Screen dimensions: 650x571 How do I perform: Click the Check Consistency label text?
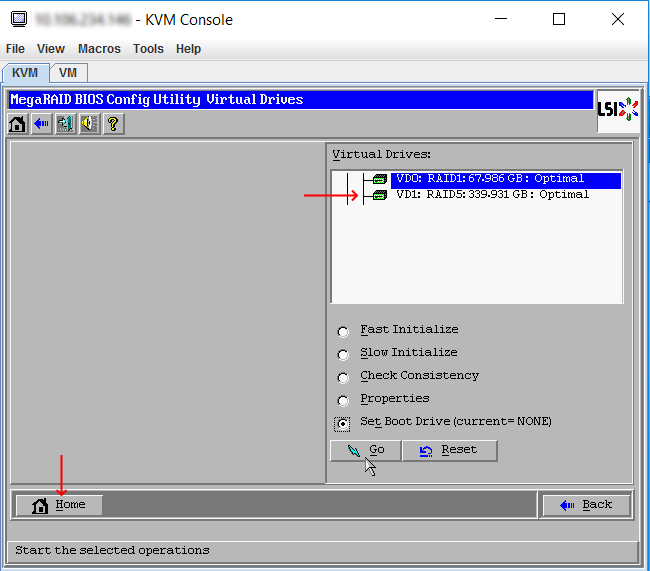pyautogui.click(x=420, y=376)
